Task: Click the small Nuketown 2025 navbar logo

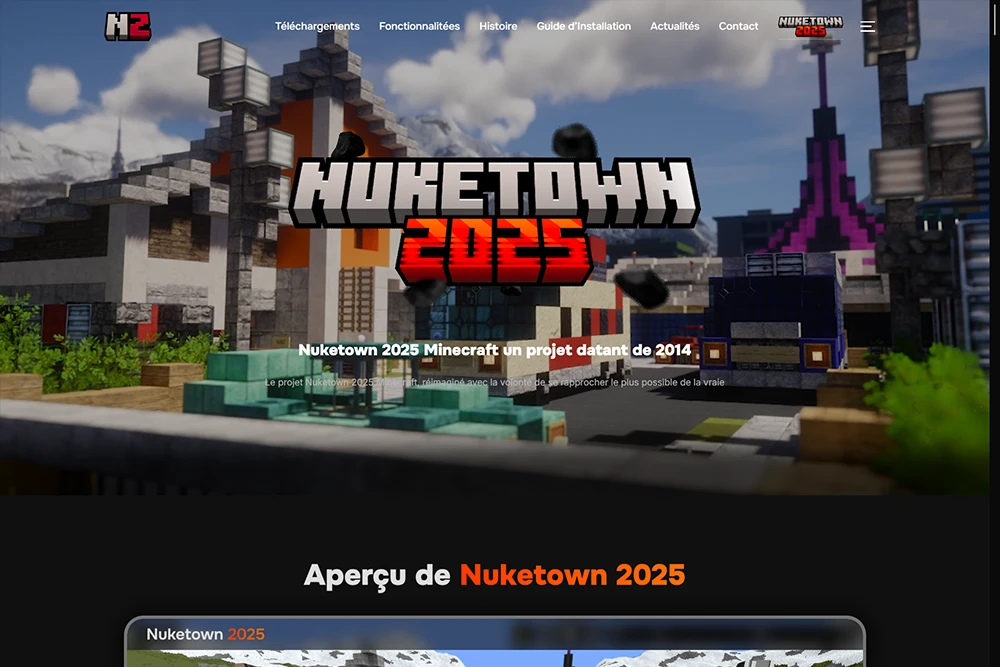Action: 810,27
